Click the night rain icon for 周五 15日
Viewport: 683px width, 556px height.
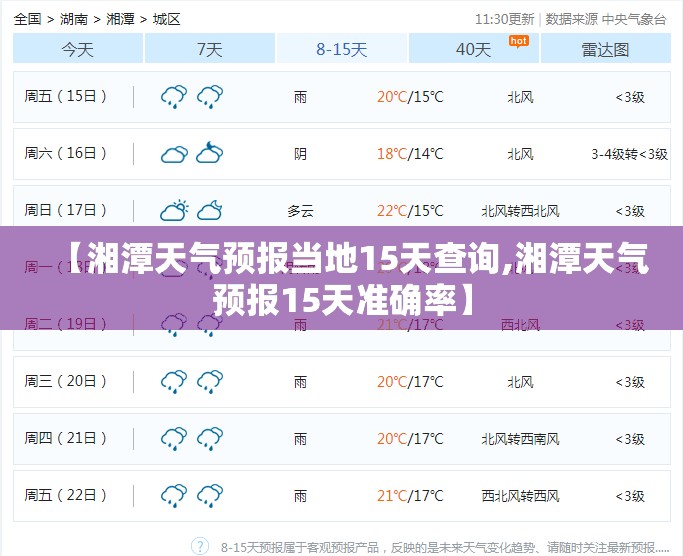pos(210,97)
